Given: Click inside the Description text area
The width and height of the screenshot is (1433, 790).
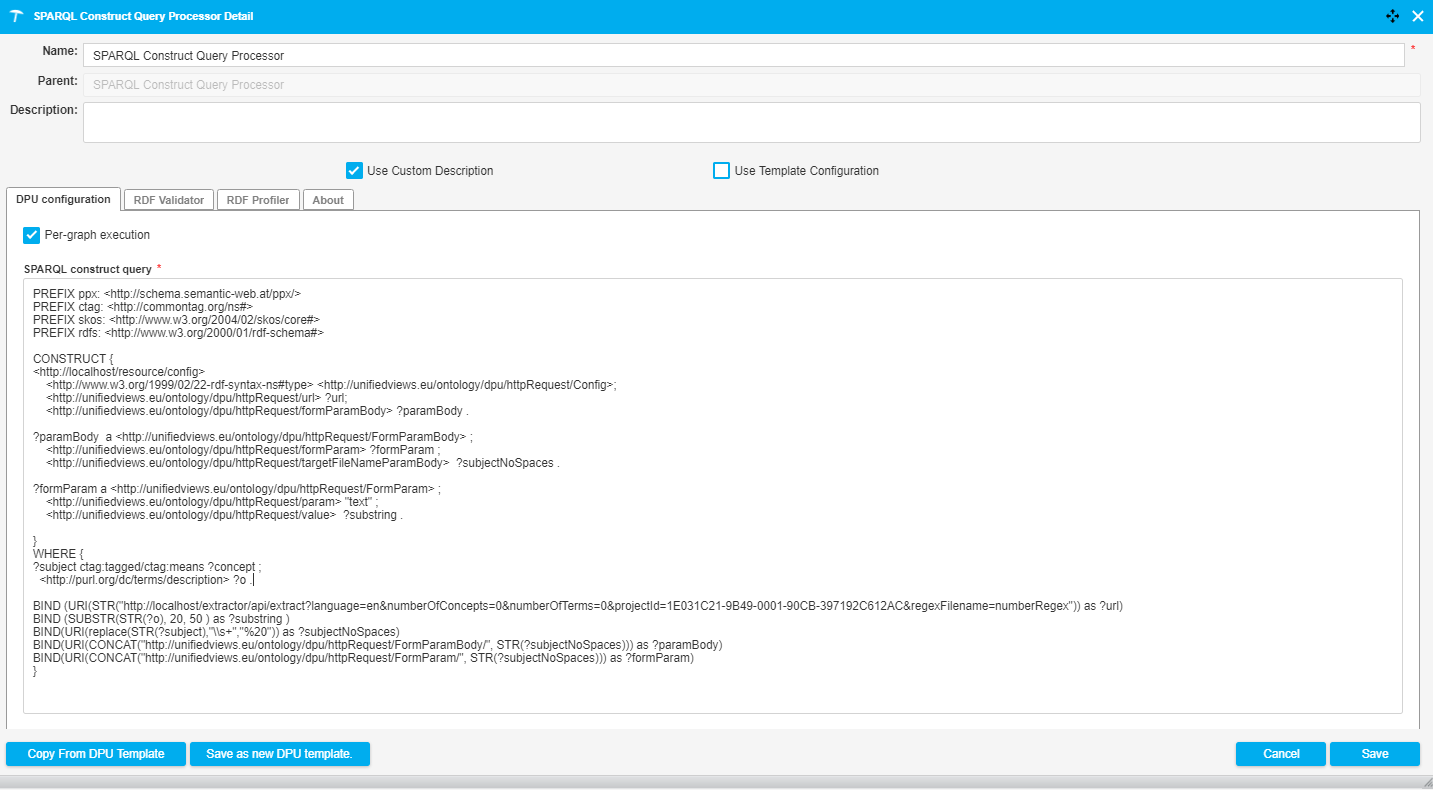Looking at the screenshot, I should (x=751, y=122).
